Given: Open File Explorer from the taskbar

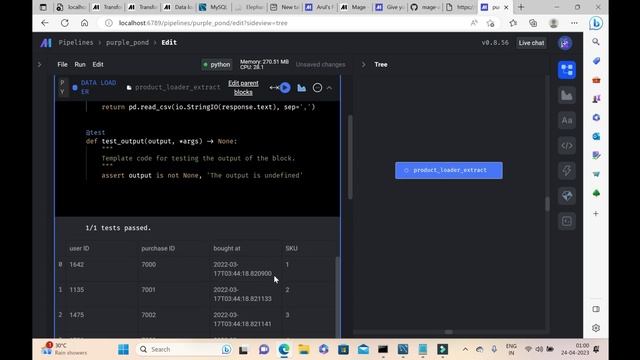Looking at the screenshot, I should pos(304,349).
